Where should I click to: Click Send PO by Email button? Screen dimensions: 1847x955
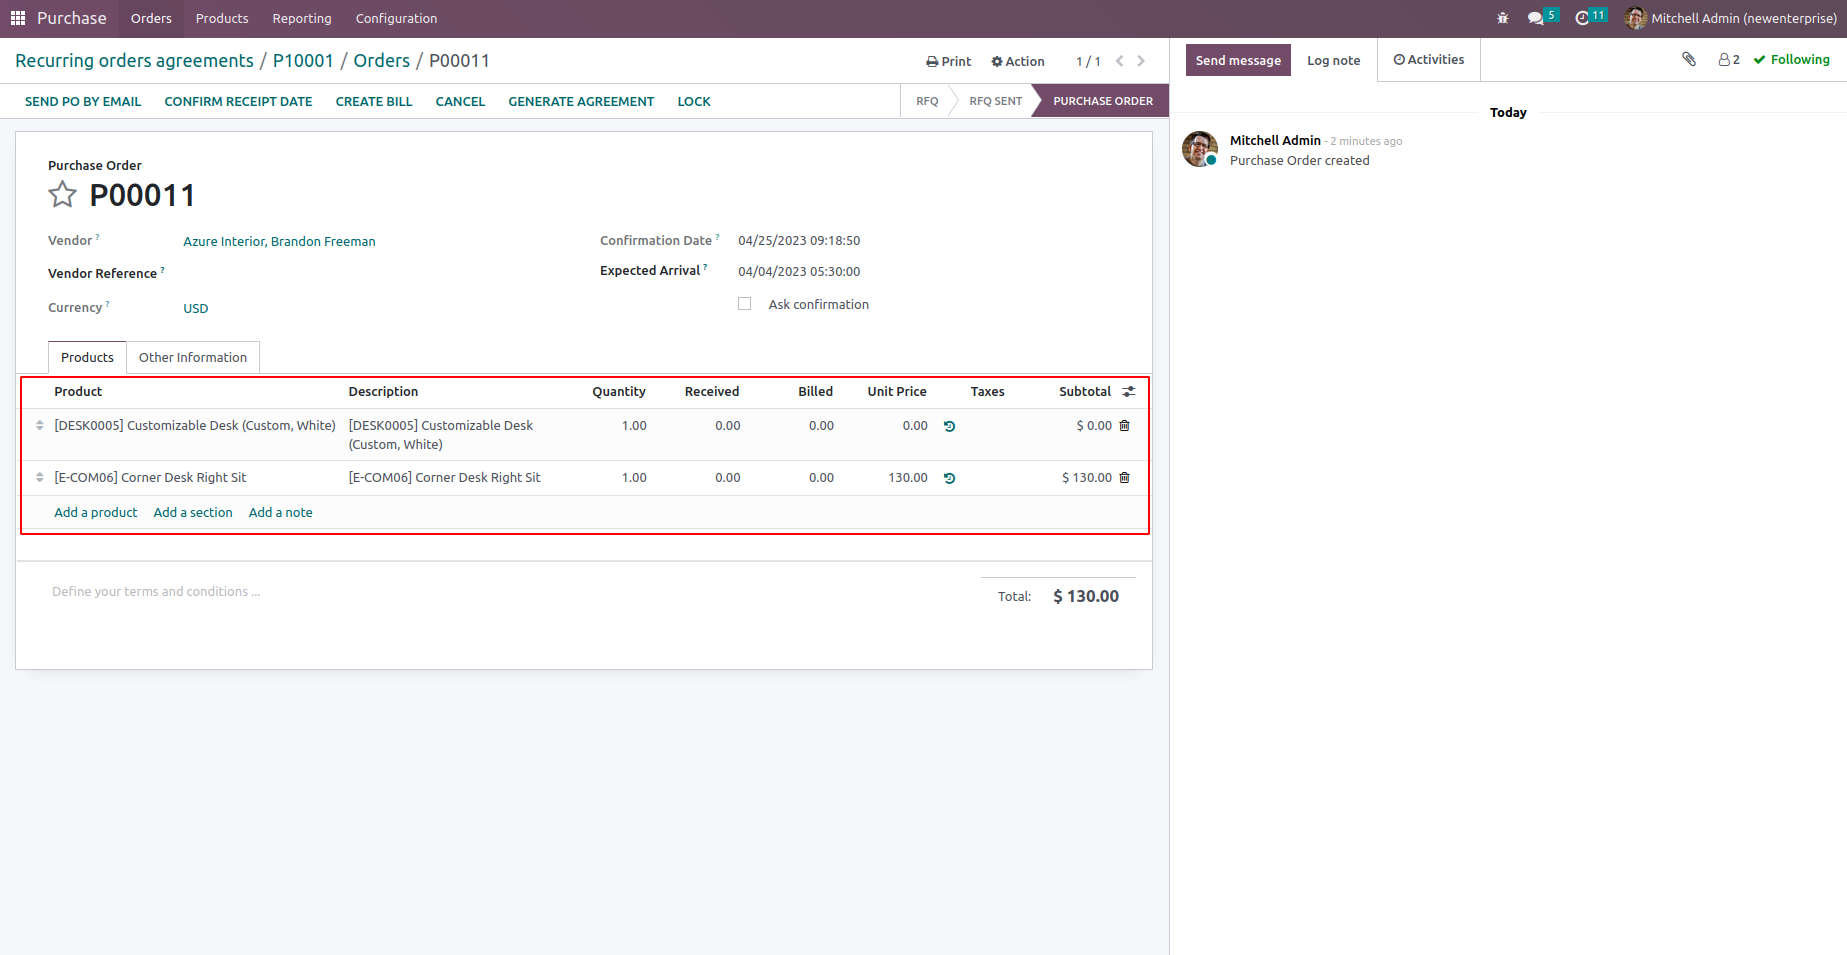83,101
